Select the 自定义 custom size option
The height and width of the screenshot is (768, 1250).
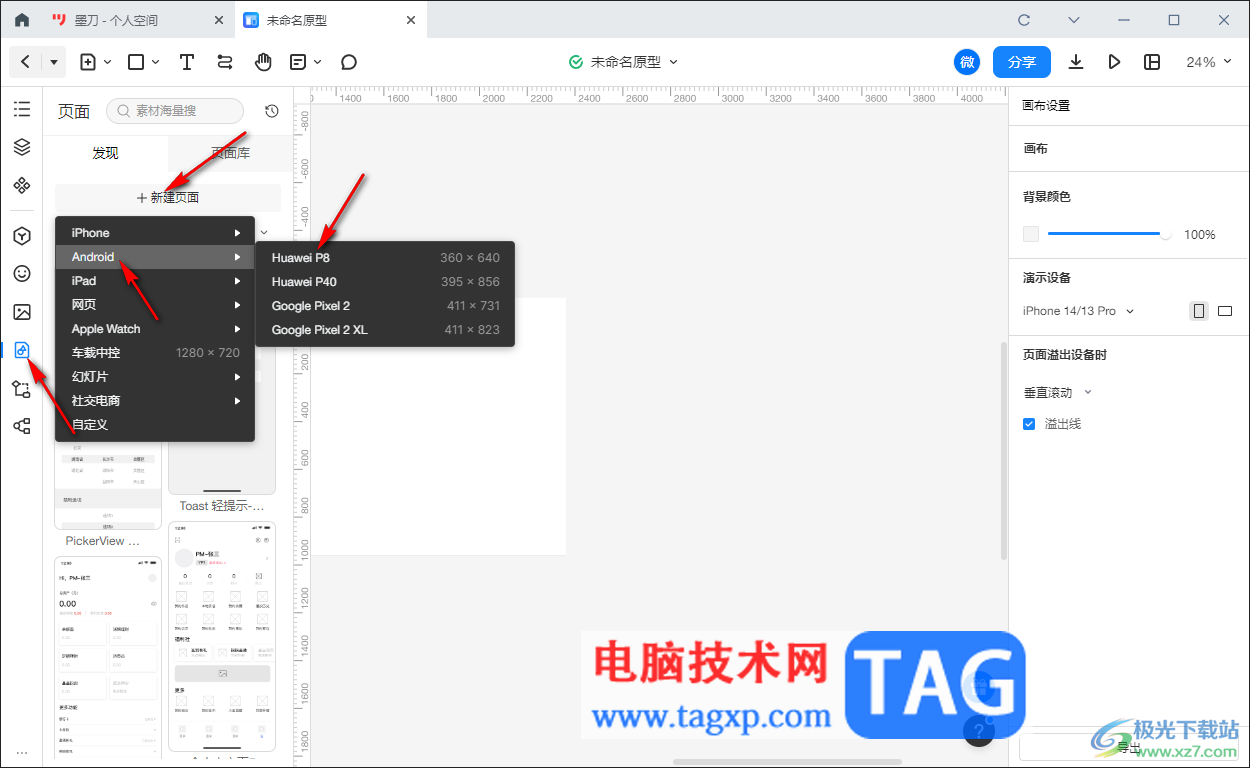(x=155, y=425)
